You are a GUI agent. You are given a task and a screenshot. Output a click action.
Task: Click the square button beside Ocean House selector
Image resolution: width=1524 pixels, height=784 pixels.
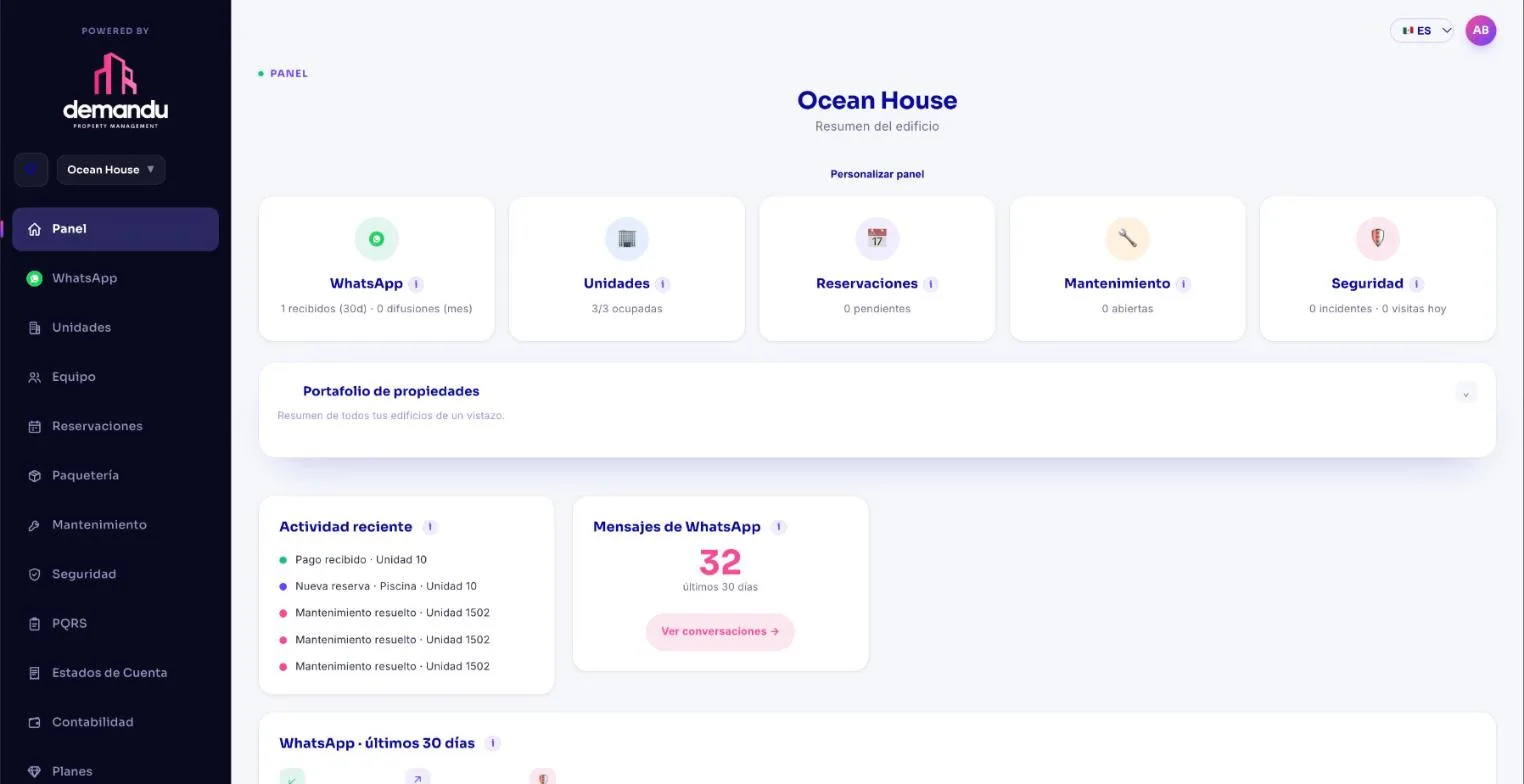[x=31, y=169]
